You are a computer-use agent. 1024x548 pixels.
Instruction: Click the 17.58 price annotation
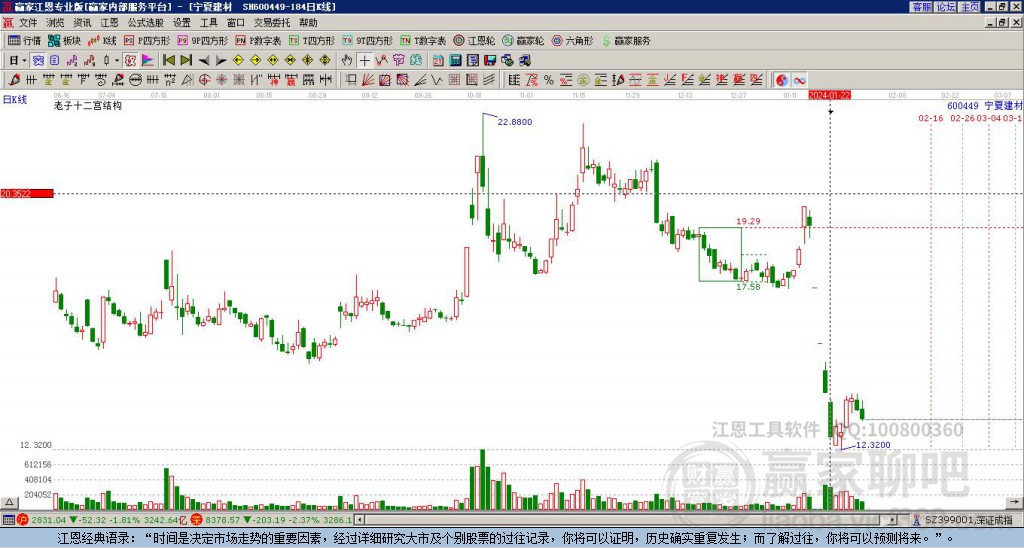pos(748,287)
